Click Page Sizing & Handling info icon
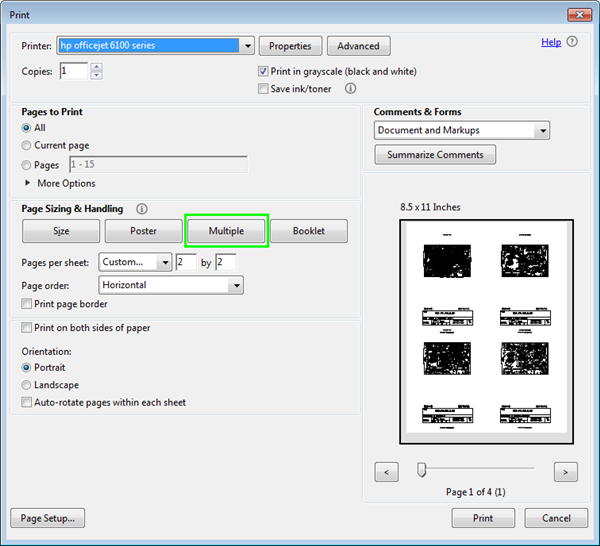This screenshot has width=600, height=546. (x=141, y=209)
